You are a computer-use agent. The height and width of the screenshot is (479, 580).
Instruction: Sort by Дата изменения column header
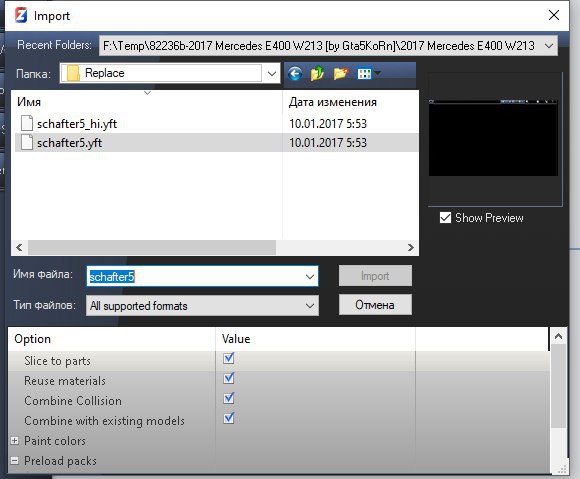tap(350, 102)
